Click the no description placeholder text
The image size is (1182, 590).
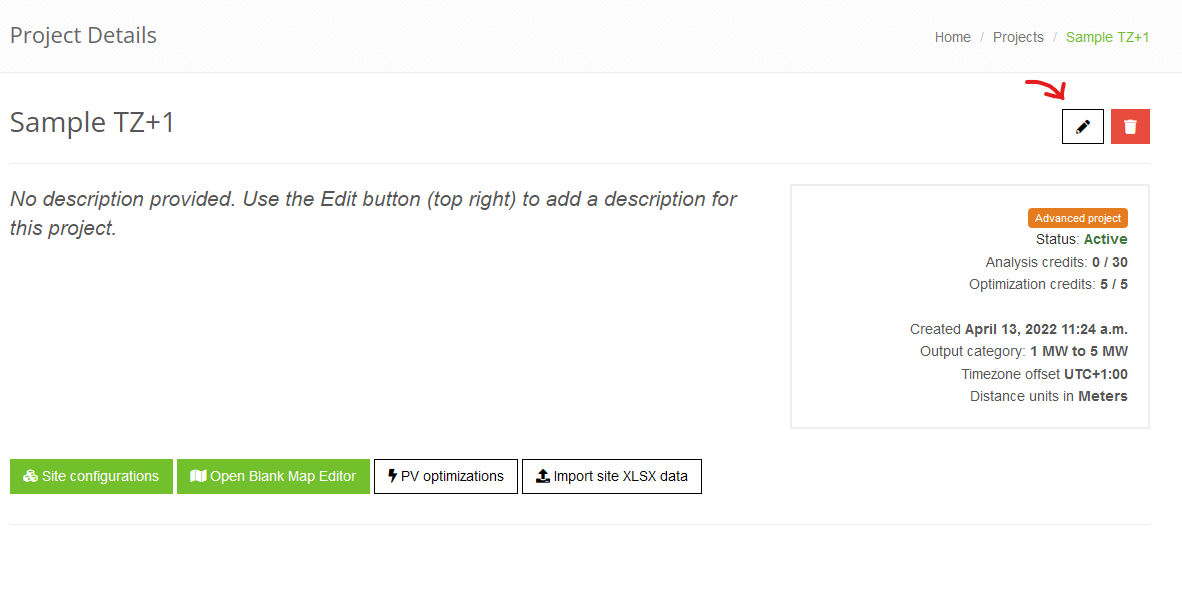[373, 213]
